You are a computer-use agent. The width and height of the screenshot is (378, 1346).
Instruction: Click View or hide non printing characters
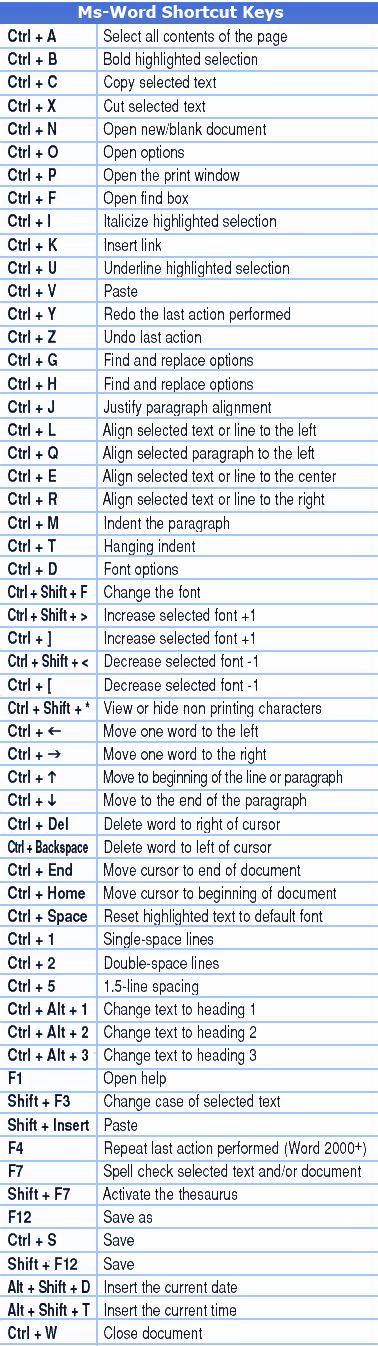(212, 708)
